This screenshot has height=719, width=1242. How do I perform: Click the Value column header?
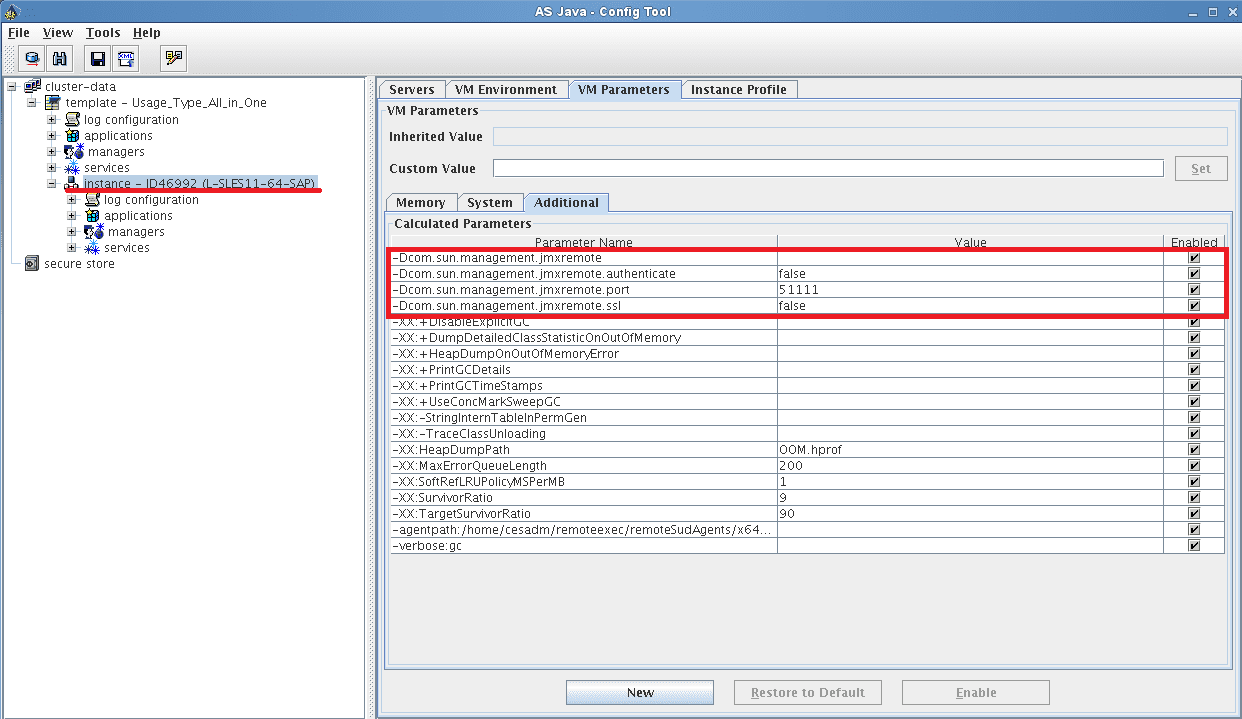[970, 243]
